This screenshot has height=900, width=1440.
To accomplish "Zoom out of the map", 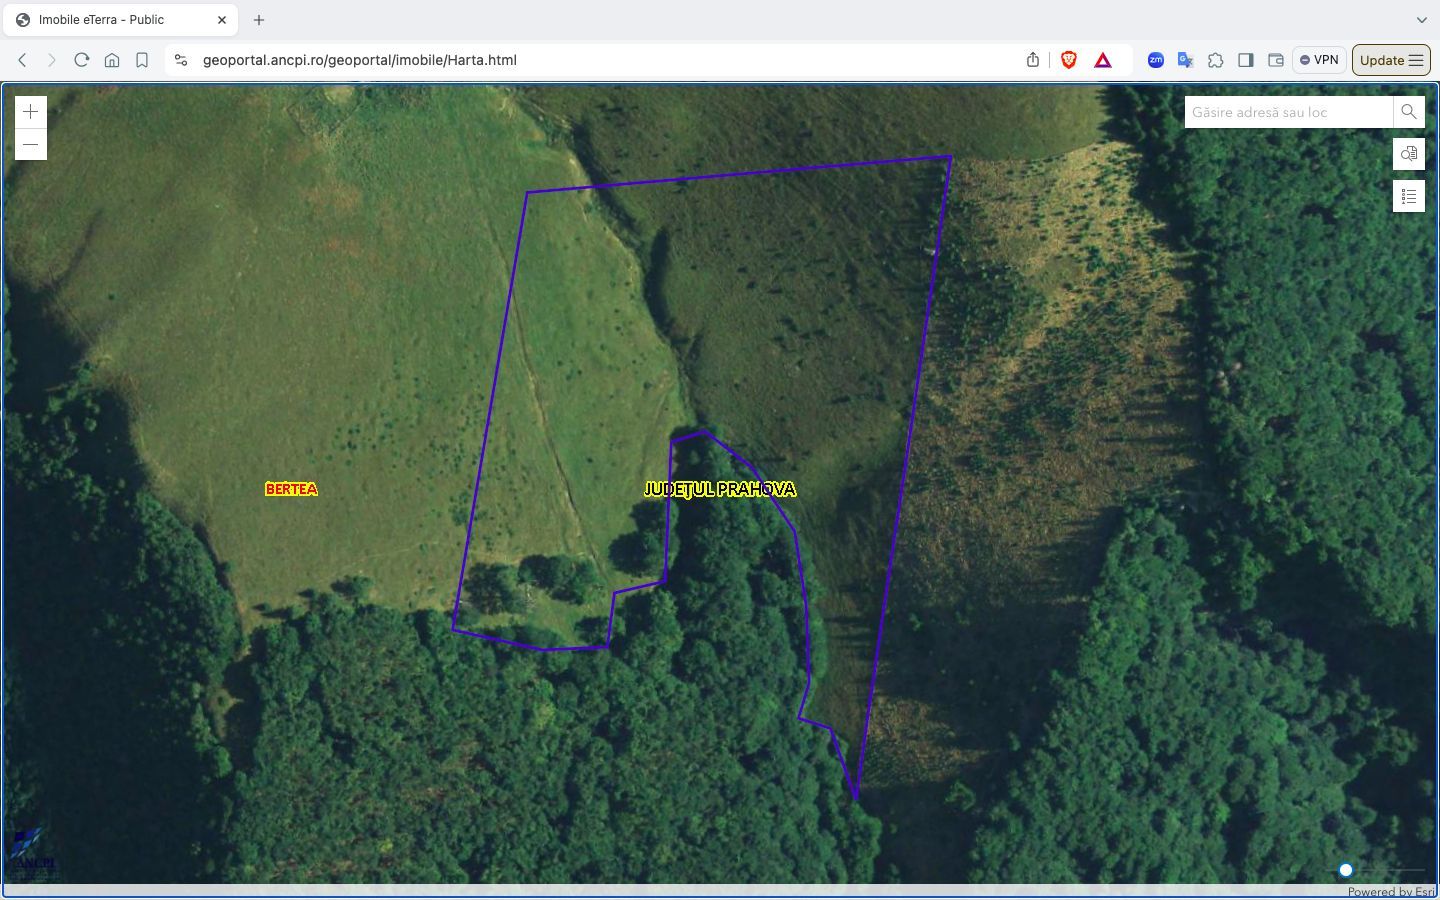I will [x=30, y=144].
